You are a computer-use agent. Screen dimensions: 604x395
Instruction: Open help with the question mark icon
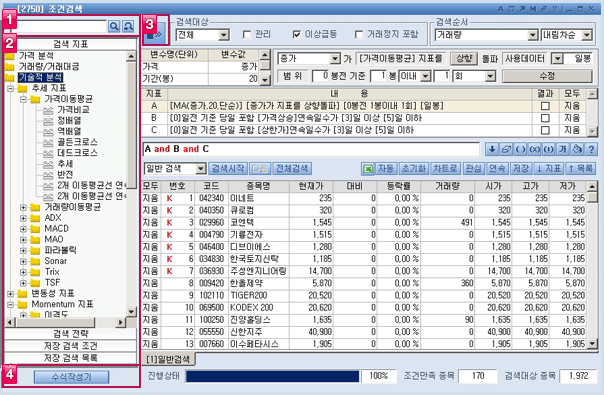pos(591,149)
